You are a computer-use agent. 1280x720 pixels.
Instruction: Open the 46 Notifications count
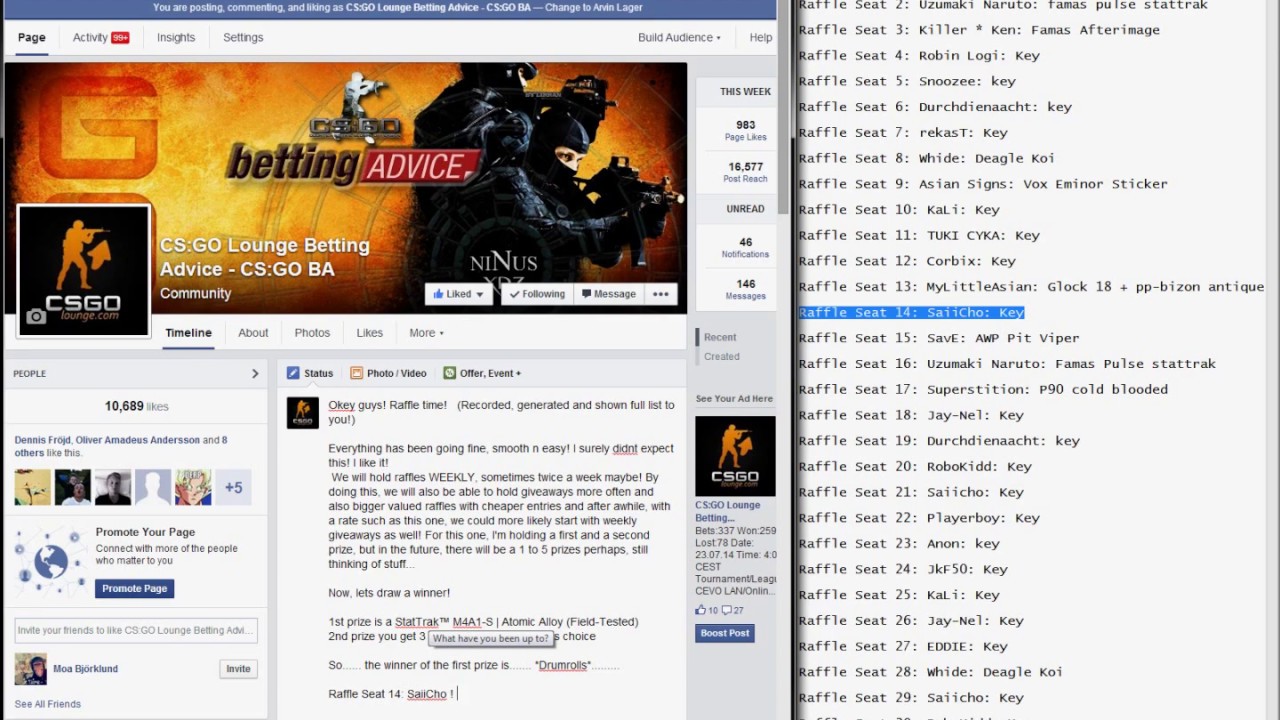(745, 247)
